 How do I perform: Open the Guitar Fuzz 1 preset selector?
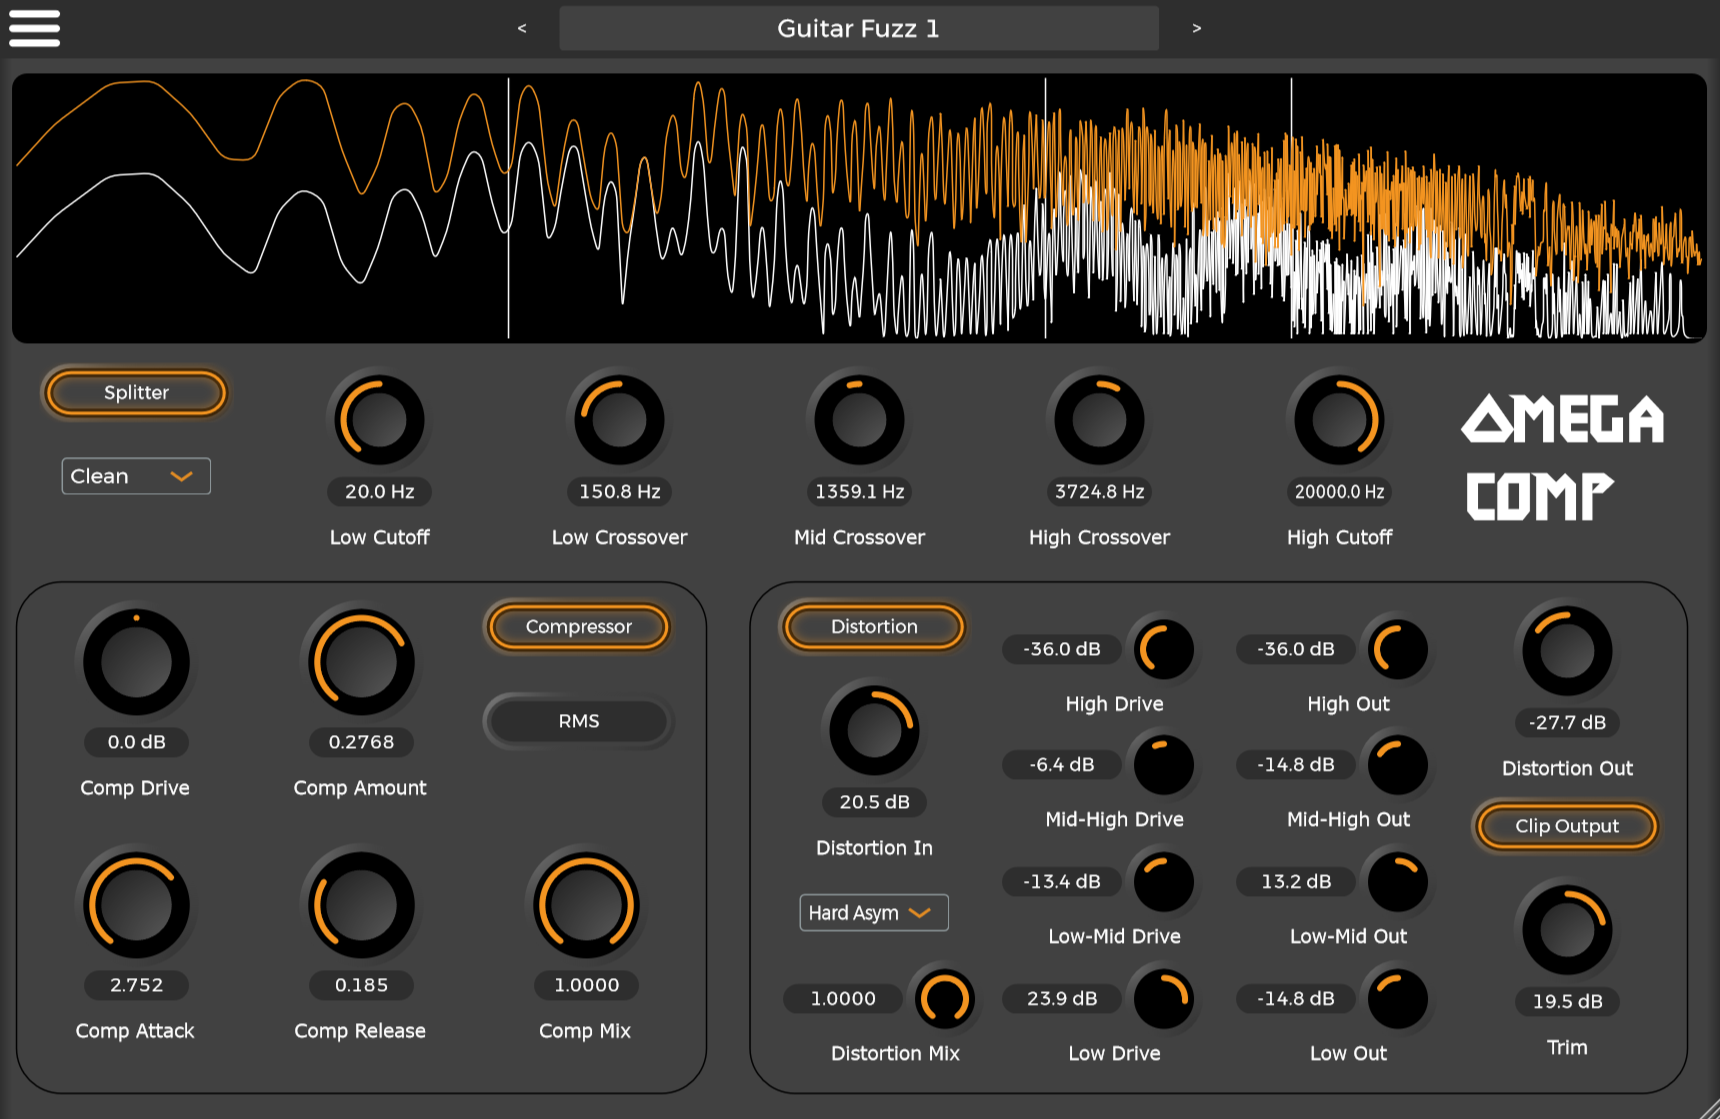[858, 28]
